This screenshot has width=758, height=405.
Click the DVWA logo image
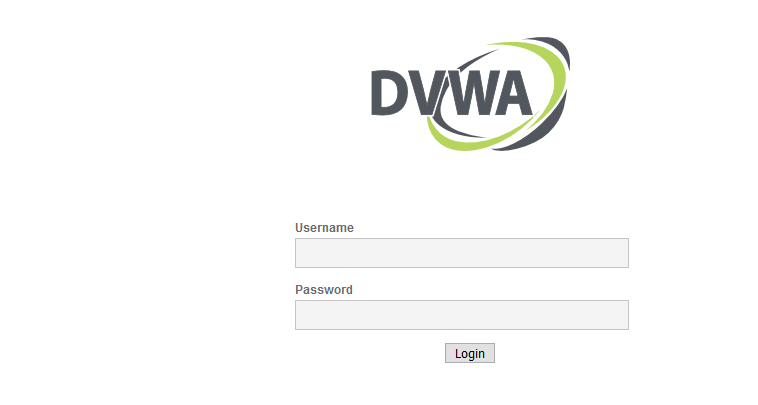click(x=470, y=94)
